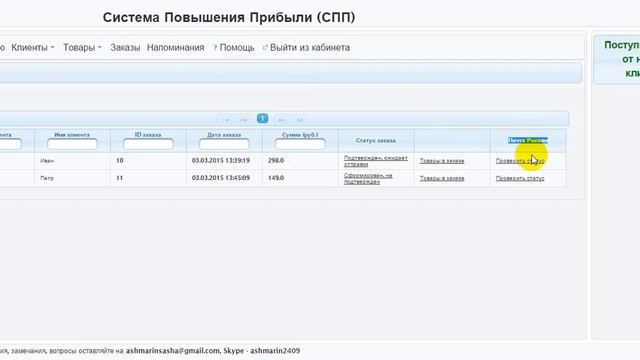640x360 pixels.
Task: Go to the last page in paginator
Action: point(300,120)
